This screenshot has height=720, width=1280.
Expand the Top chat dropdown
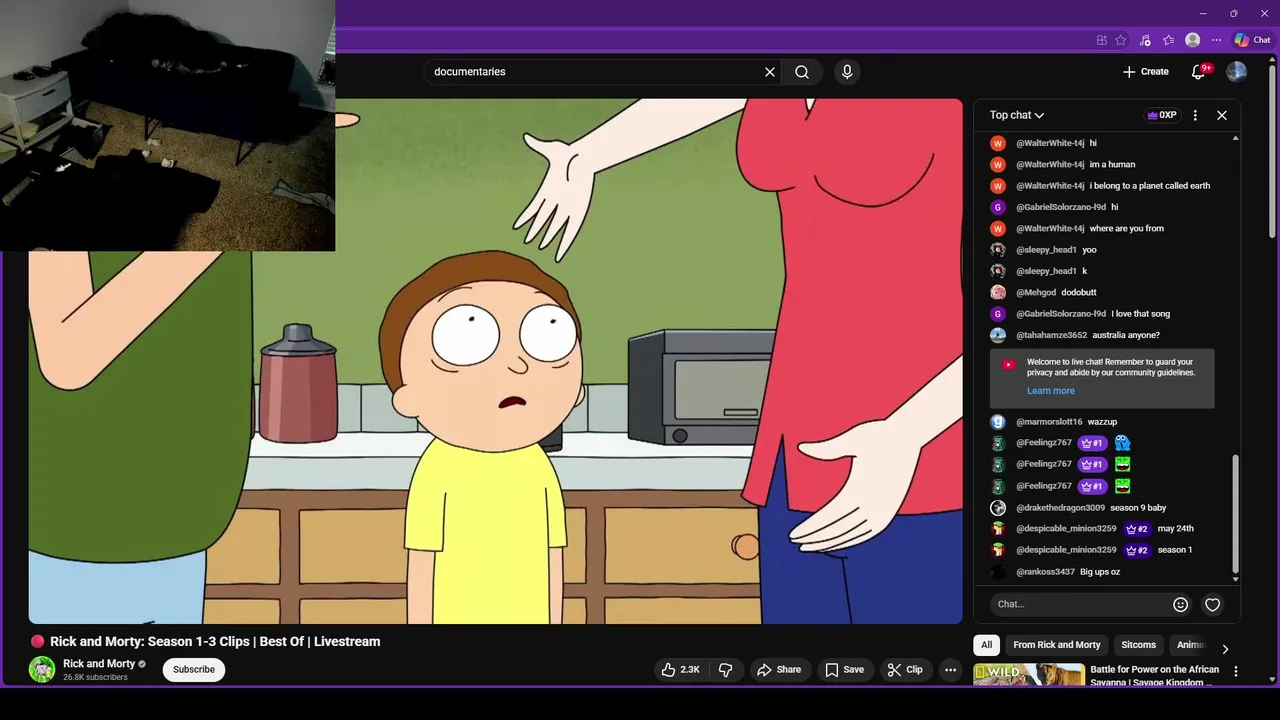1017,115
